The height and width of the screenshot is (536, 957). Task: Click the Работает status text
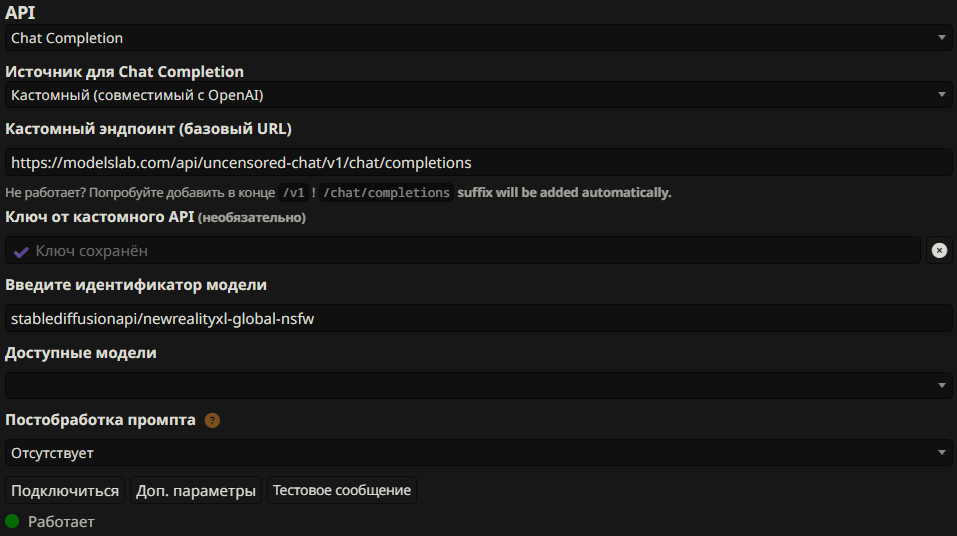click(61, 522)
